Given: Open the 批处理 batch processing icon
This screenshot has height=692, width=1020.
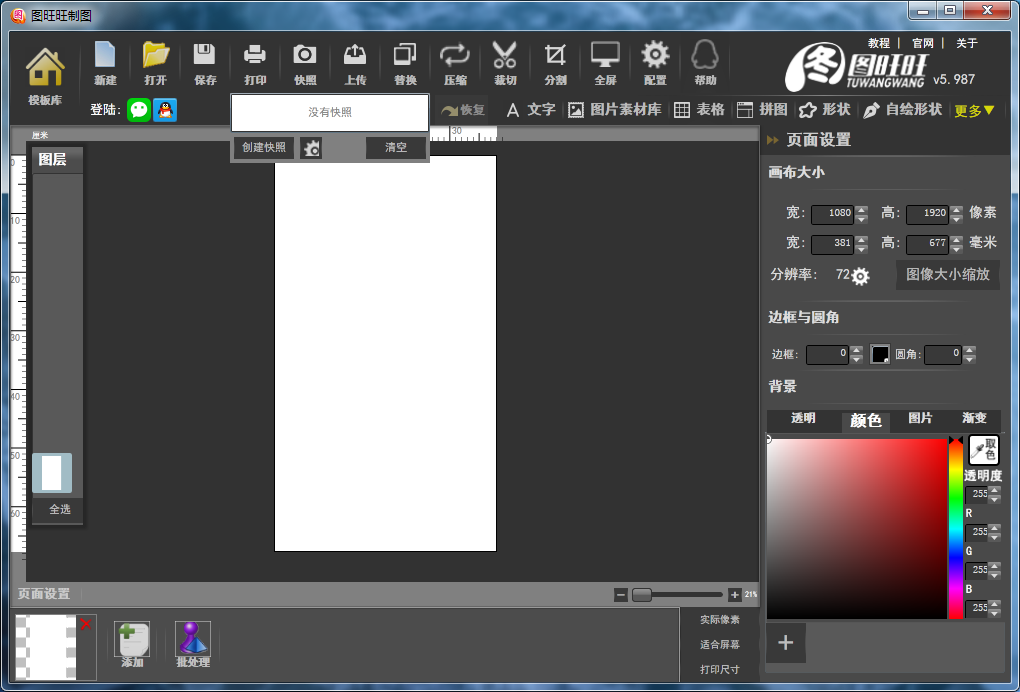Looking at the screenshot, I should (193, 644).
